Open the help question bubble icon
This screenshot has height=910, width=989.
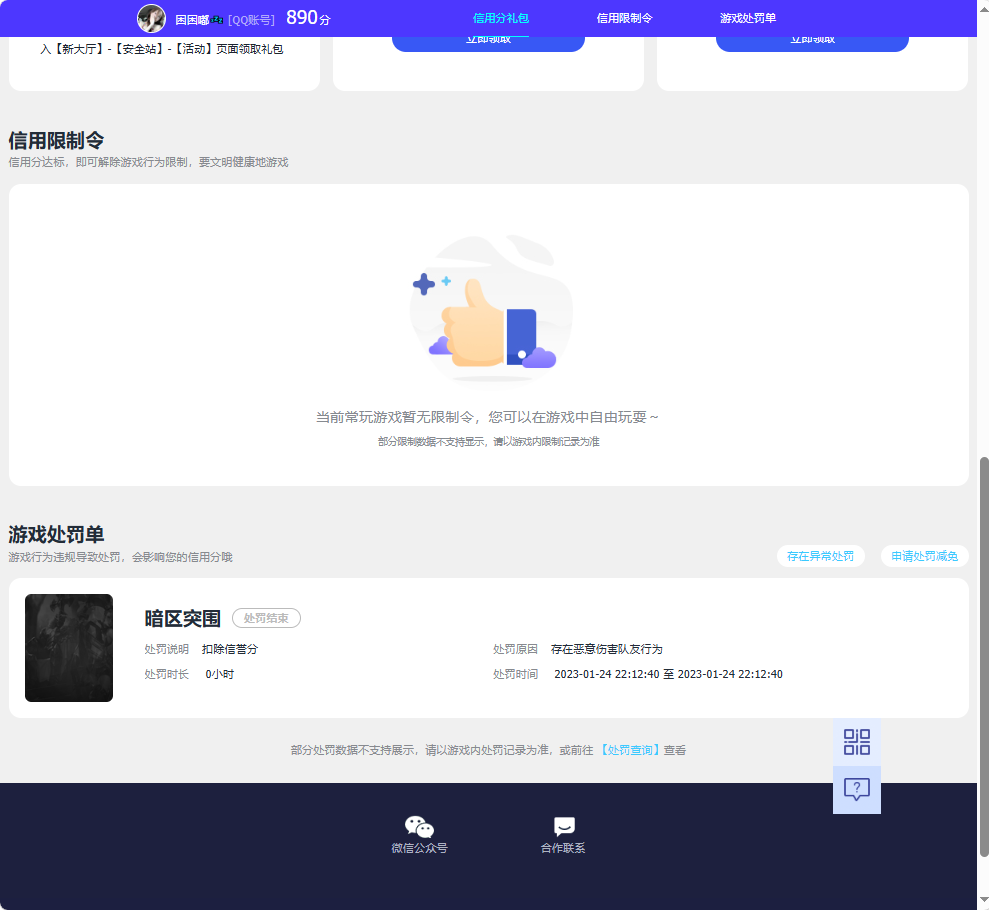[x=857, y=790]
